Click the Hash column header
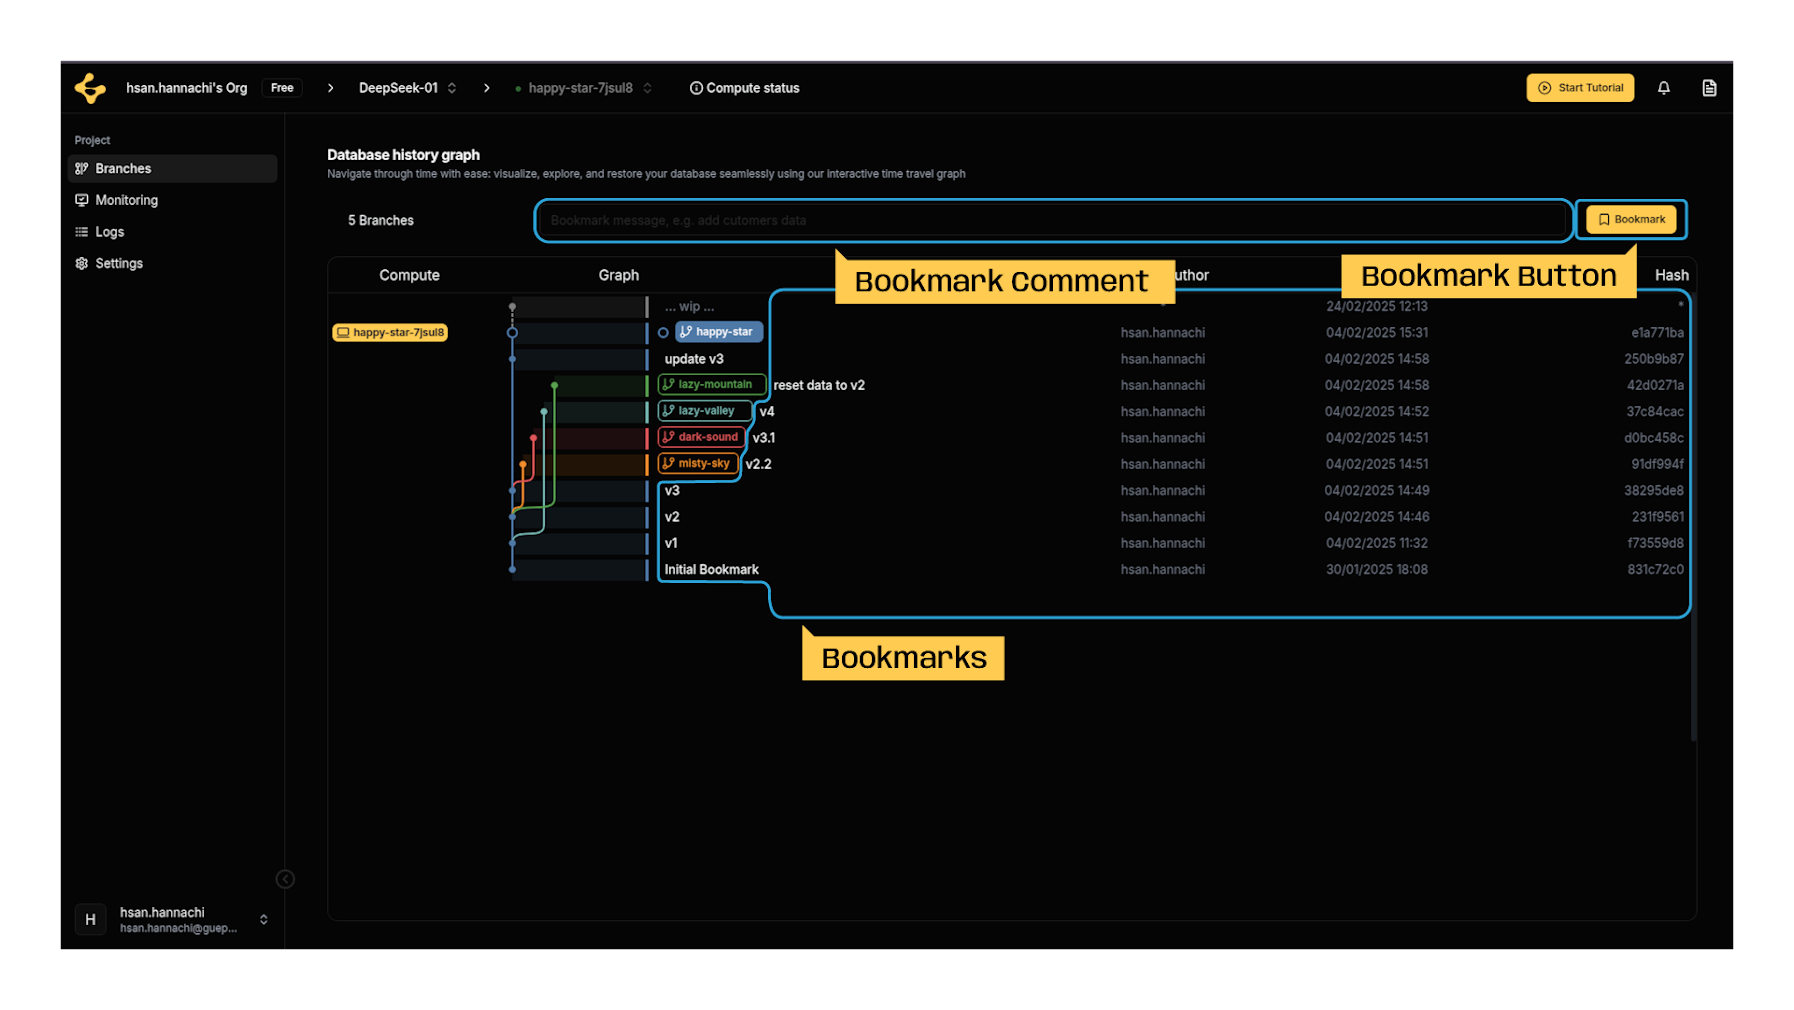Image resolution: width=1794 pixels, height=1010 pixels. click(1671, 275)
